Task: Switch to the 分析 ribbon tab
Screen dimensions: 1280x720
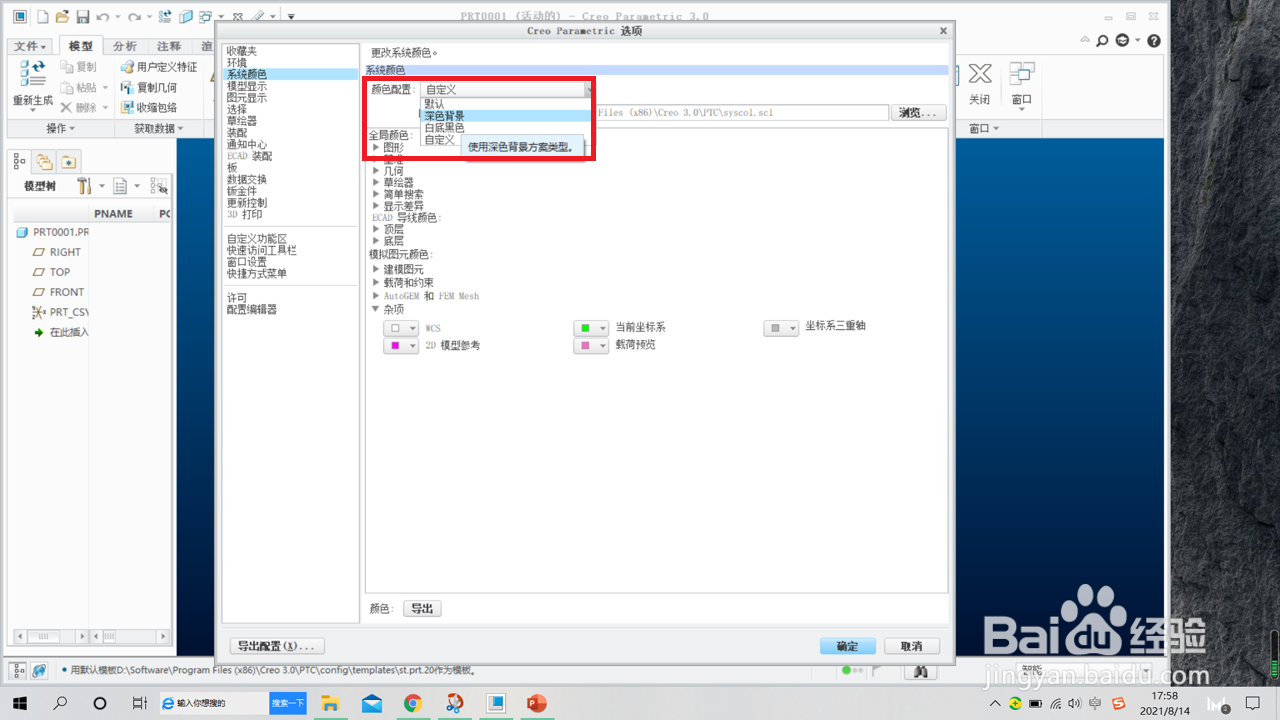Action: click(124, 46)
